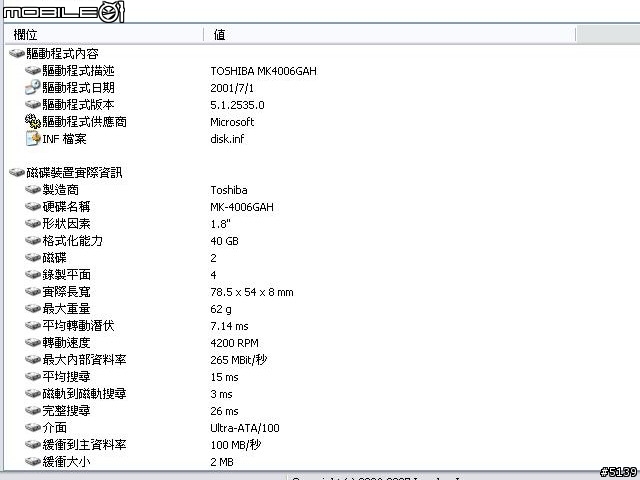This screenshot has height=480, width=640.
Task: Select the latency value 7.14 ms
Action: (x=229, y=326)
